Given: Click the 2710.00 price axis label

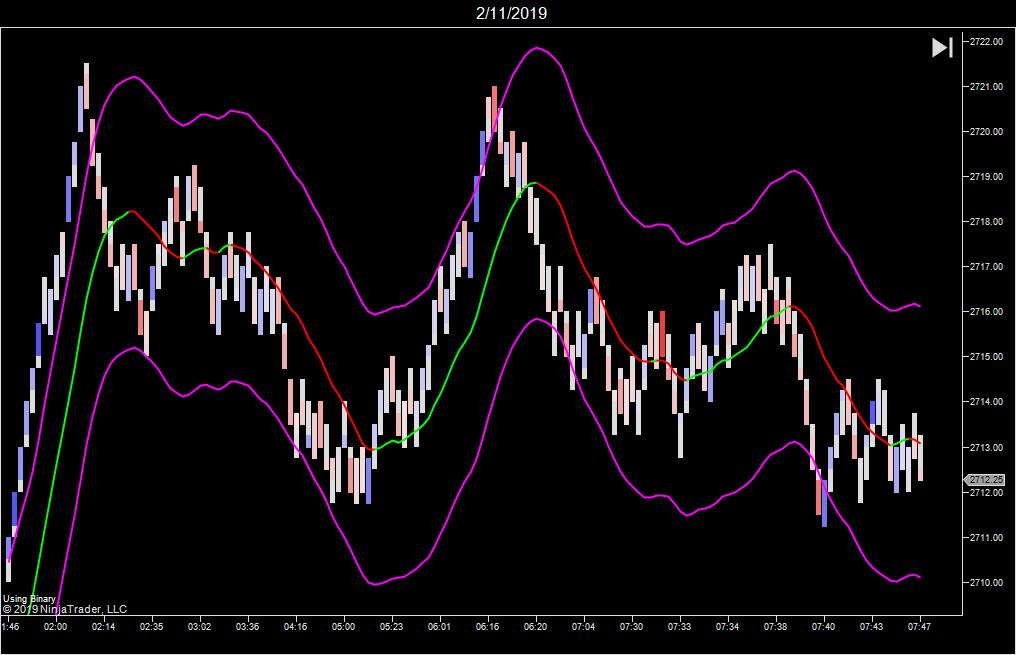Looking at the screenshot, I should [986, 582].
